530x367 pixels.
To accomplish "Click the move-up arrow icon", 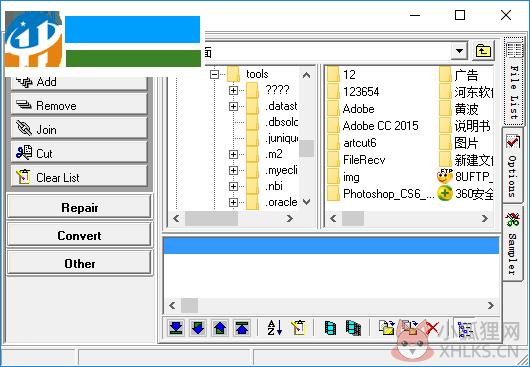I will coord(220,328).
